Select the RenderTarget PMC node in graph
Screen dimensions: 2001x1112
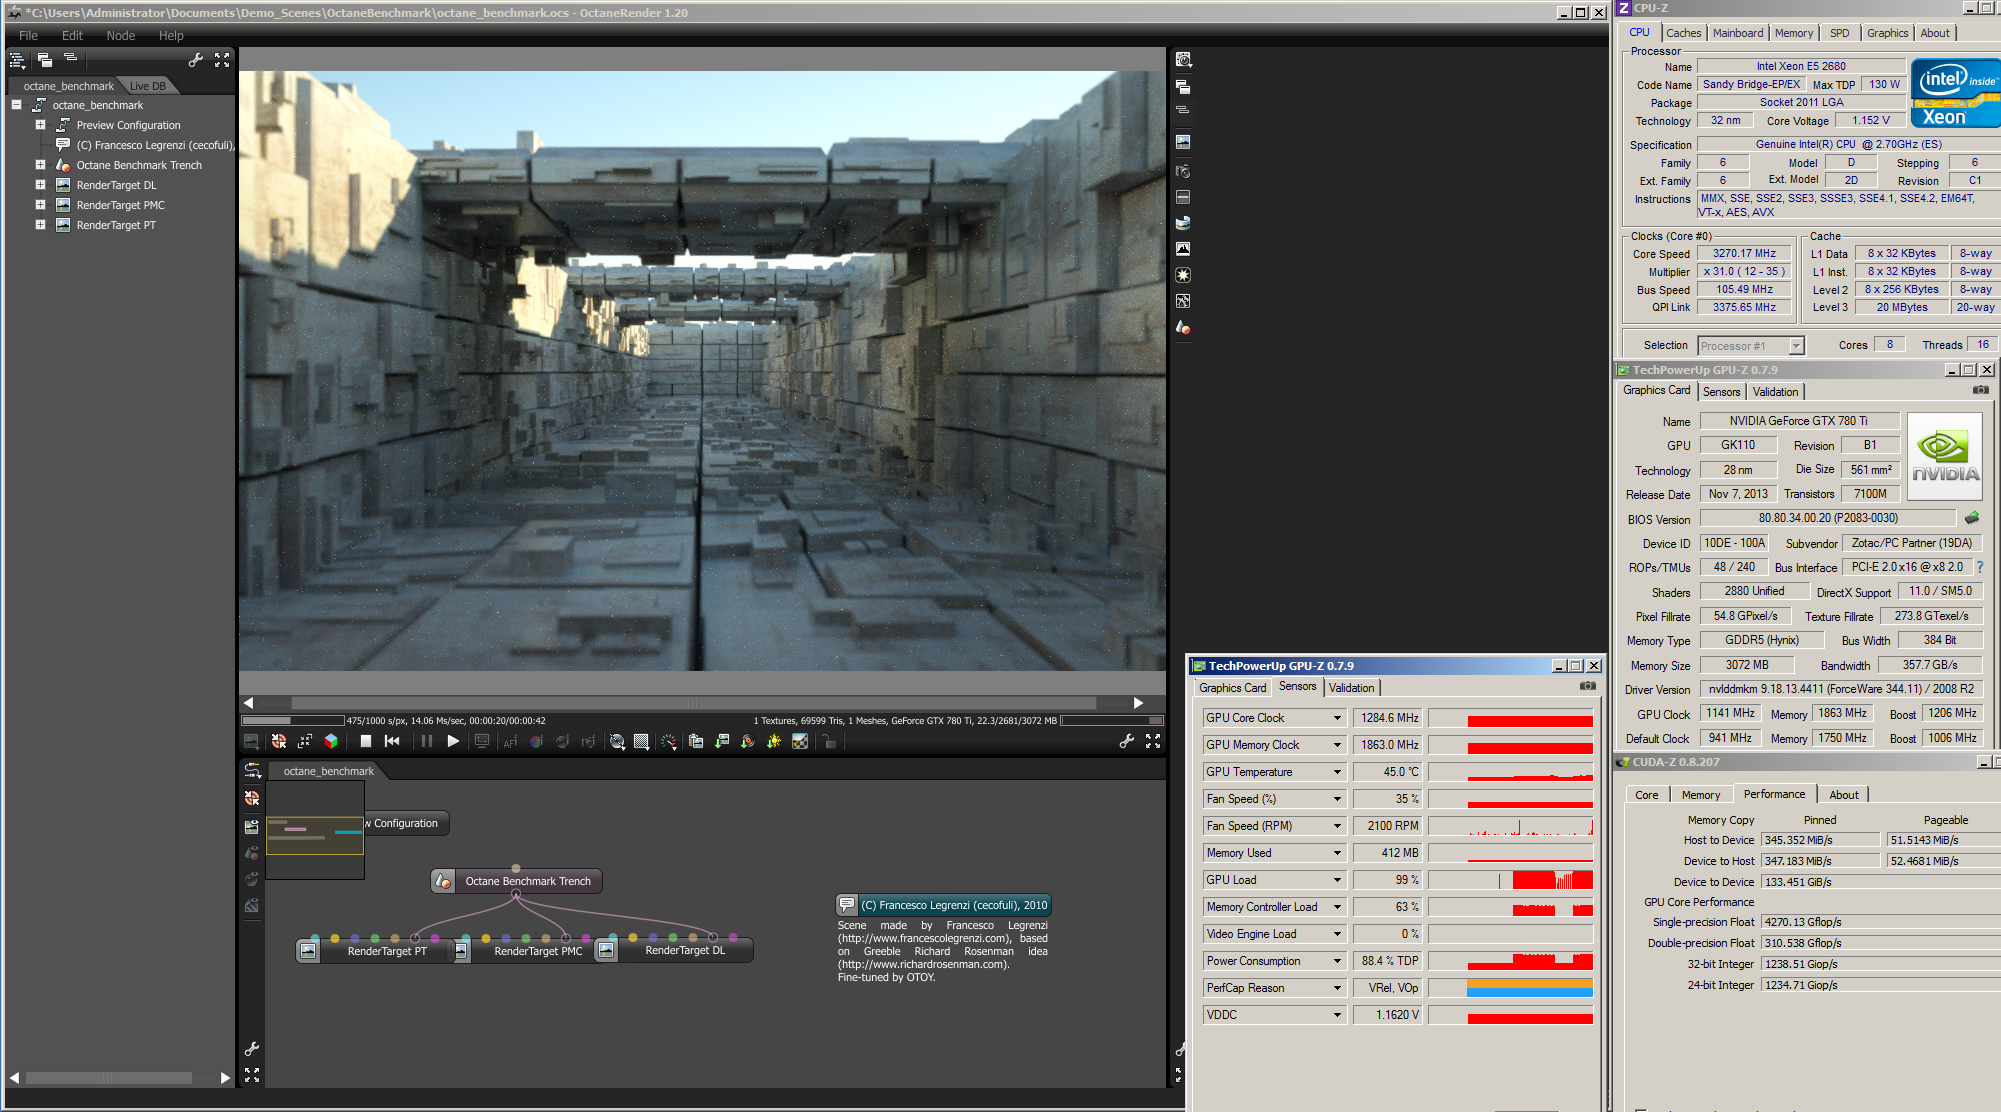528,951
